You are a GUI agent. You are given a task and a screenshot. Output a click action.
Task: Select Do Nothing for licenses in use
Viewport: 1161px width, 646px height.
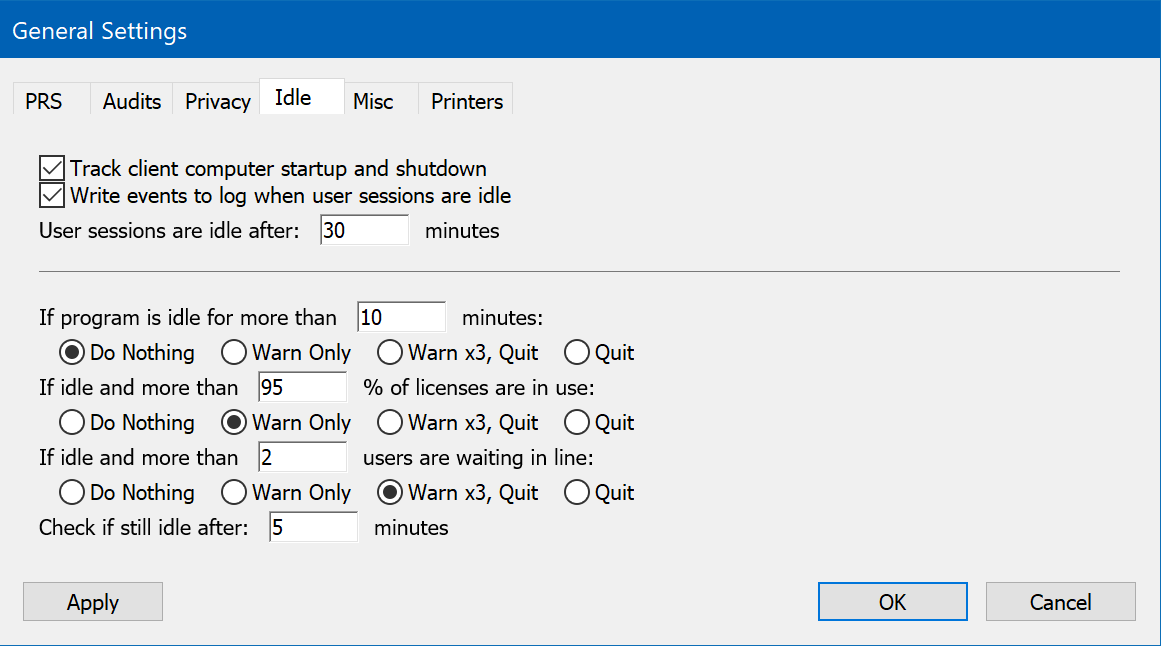(72, 423)
